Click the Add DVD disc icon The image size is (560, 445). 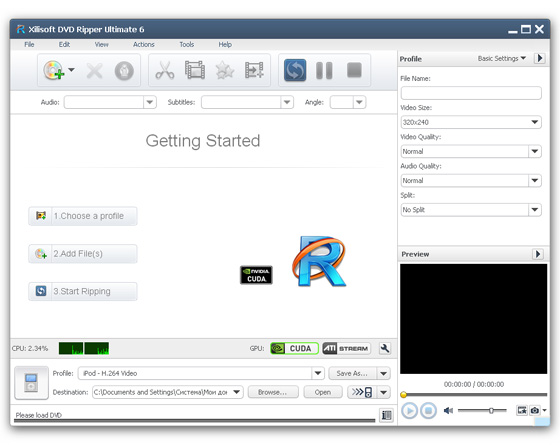click(x=54, y=70)
